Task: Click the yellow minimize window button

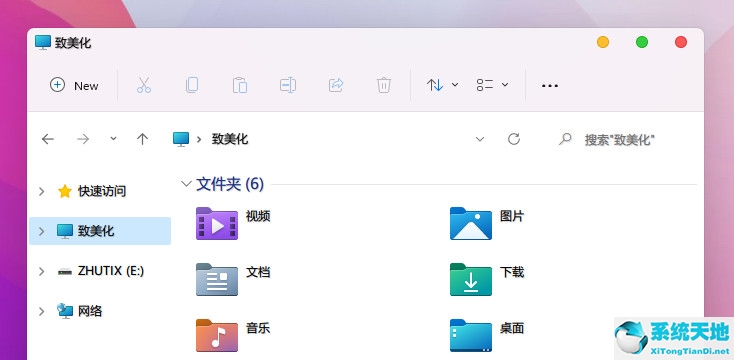Action: pyautogui.click(x=603, y=42)
